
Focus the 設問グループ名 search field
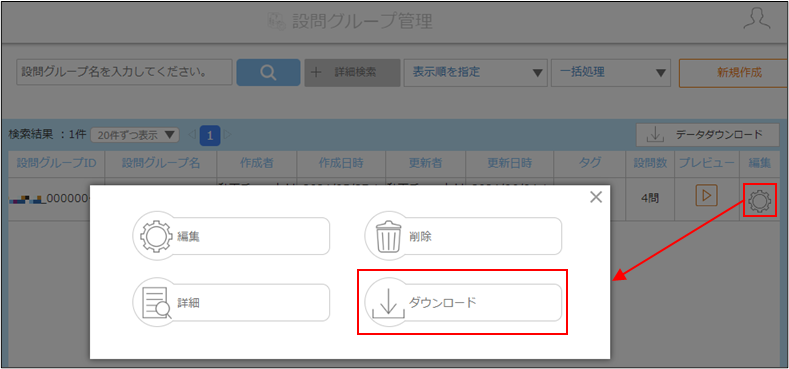(124, 72)
